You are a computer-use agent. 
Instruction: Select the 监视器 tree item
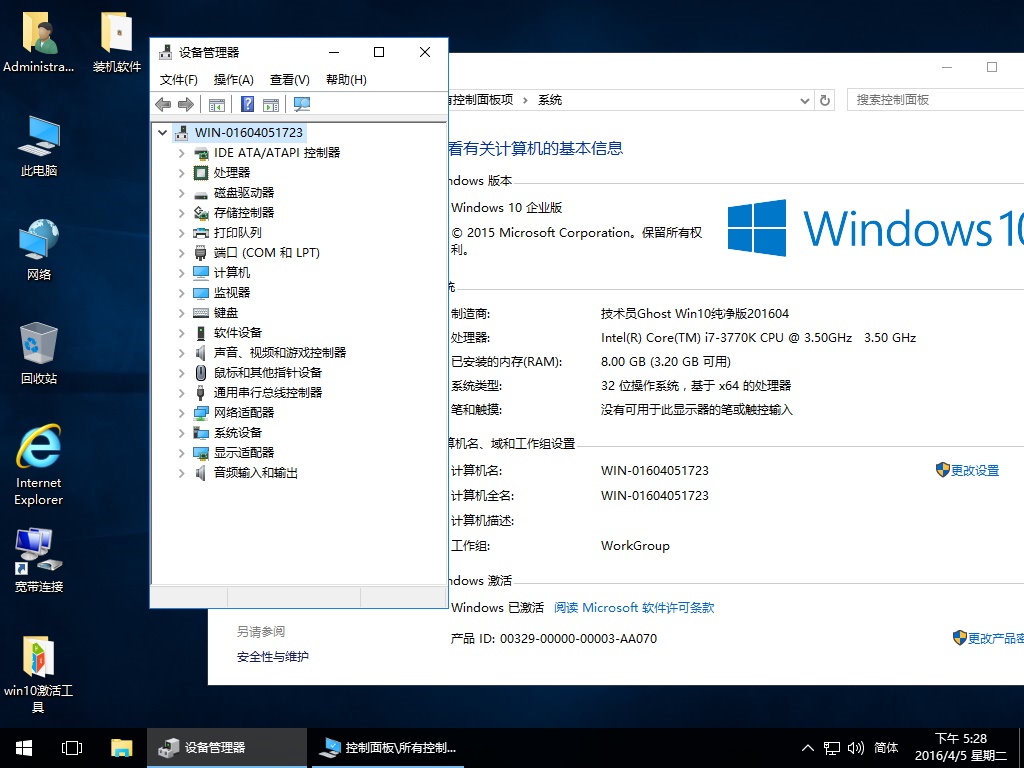(x=232, y=293)
